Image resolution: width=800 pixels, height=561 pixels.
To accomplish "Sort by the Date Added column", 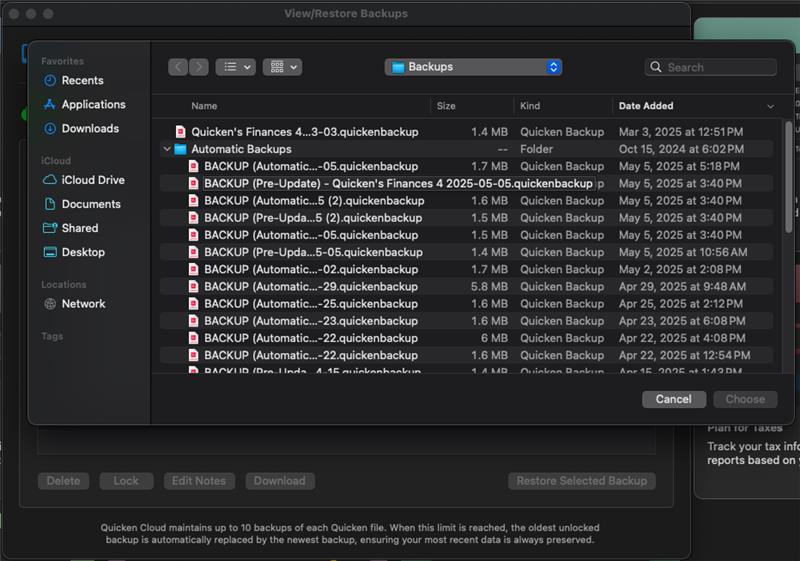I will [646, 106].
